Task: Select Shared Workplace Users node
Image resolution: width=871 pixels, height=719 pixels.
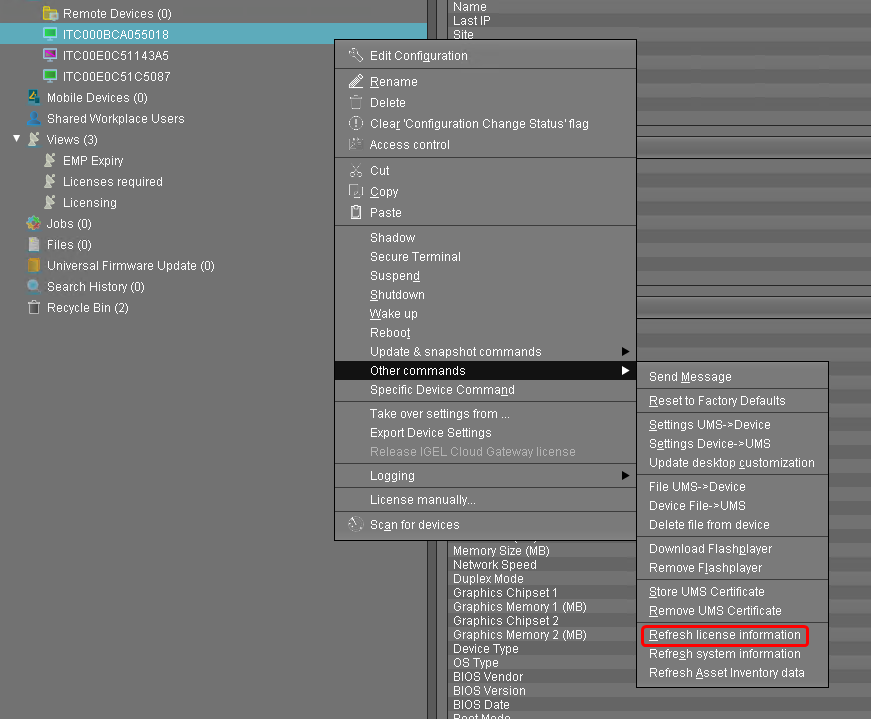Action: click(x=115, y=119)
